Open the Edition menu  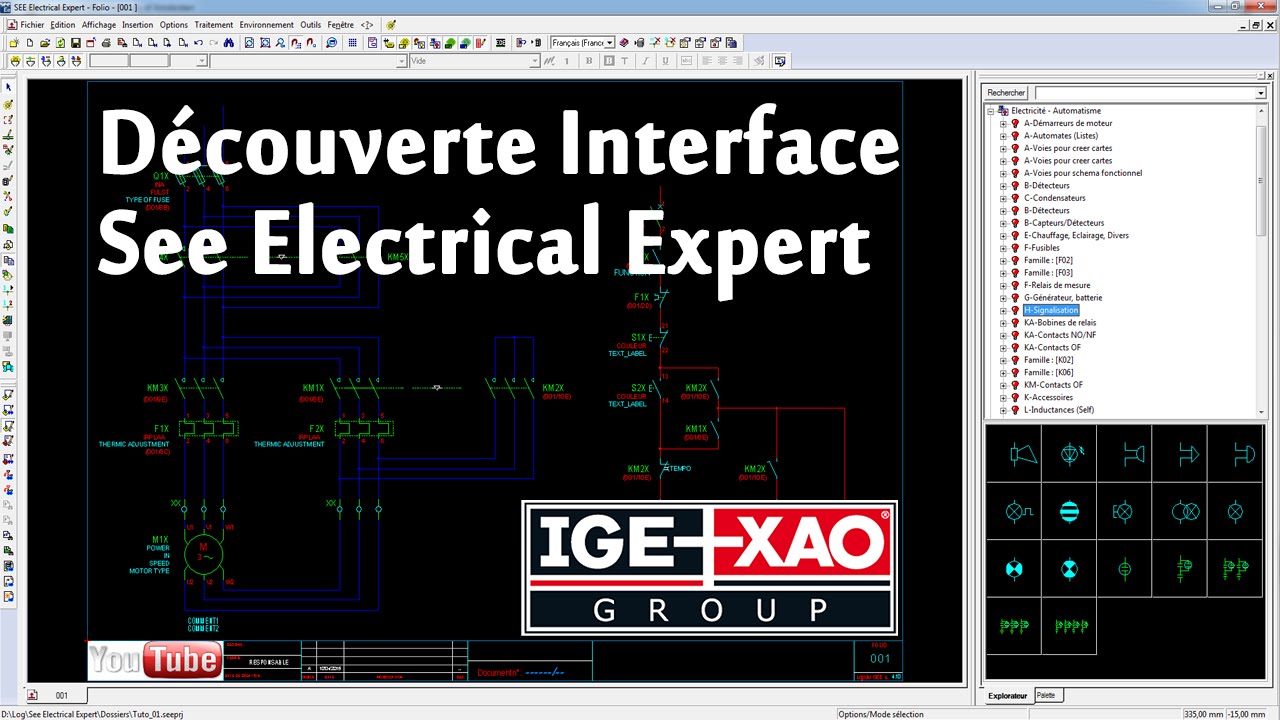[63, 24]
